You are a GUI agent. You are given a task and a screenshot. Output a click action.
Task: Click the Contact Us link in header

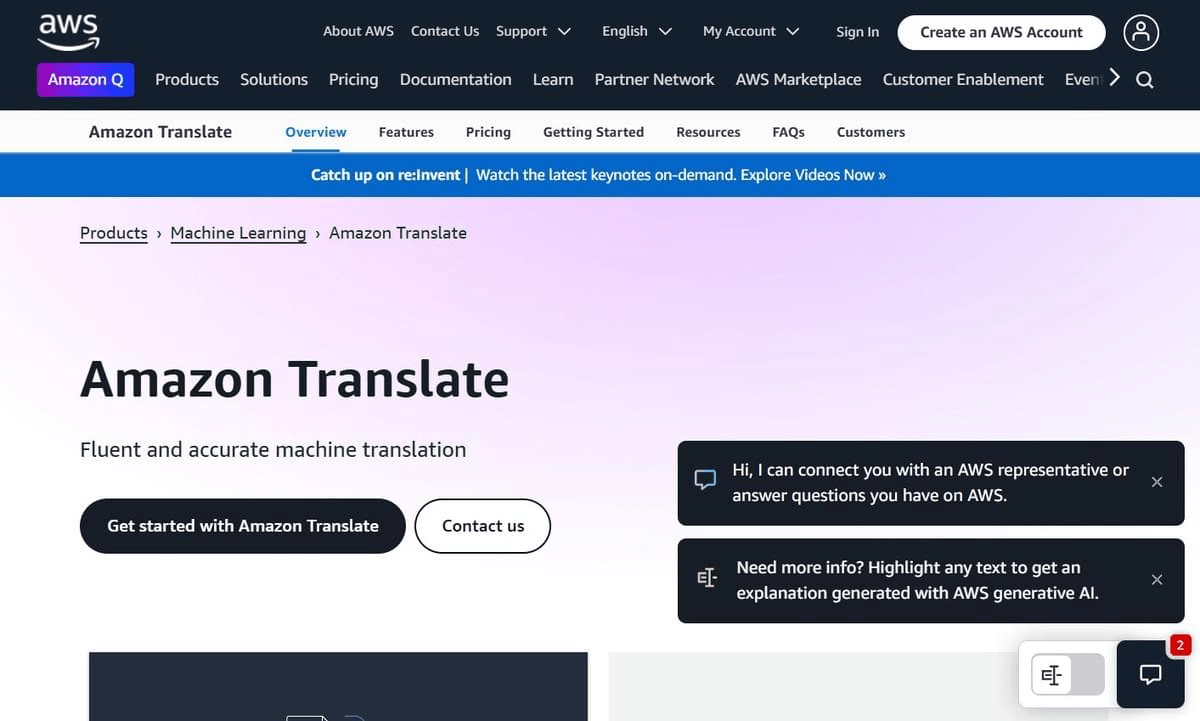click(445, 31)
